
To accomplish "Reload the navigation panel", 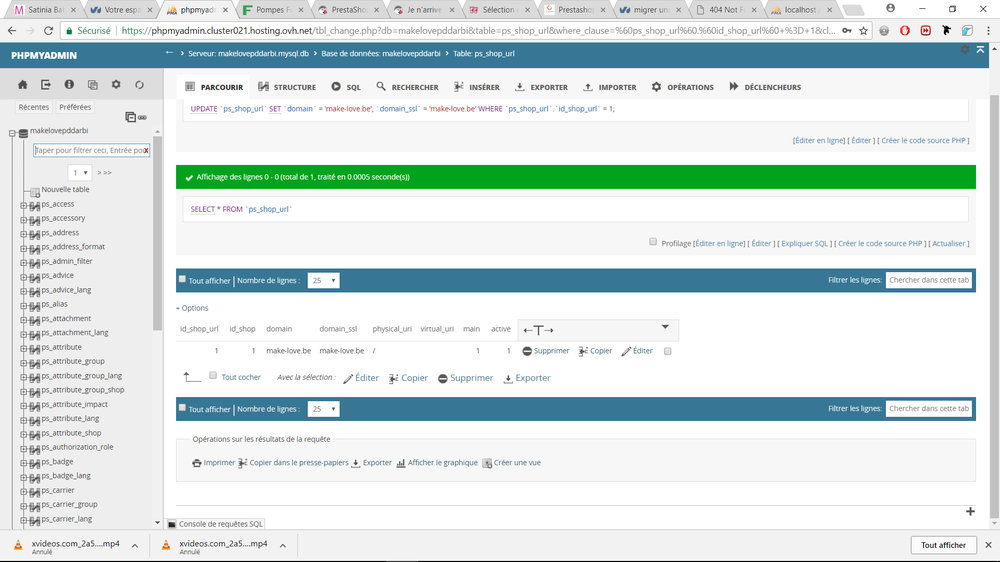I will pyautogui.click(x=139, y=84).
